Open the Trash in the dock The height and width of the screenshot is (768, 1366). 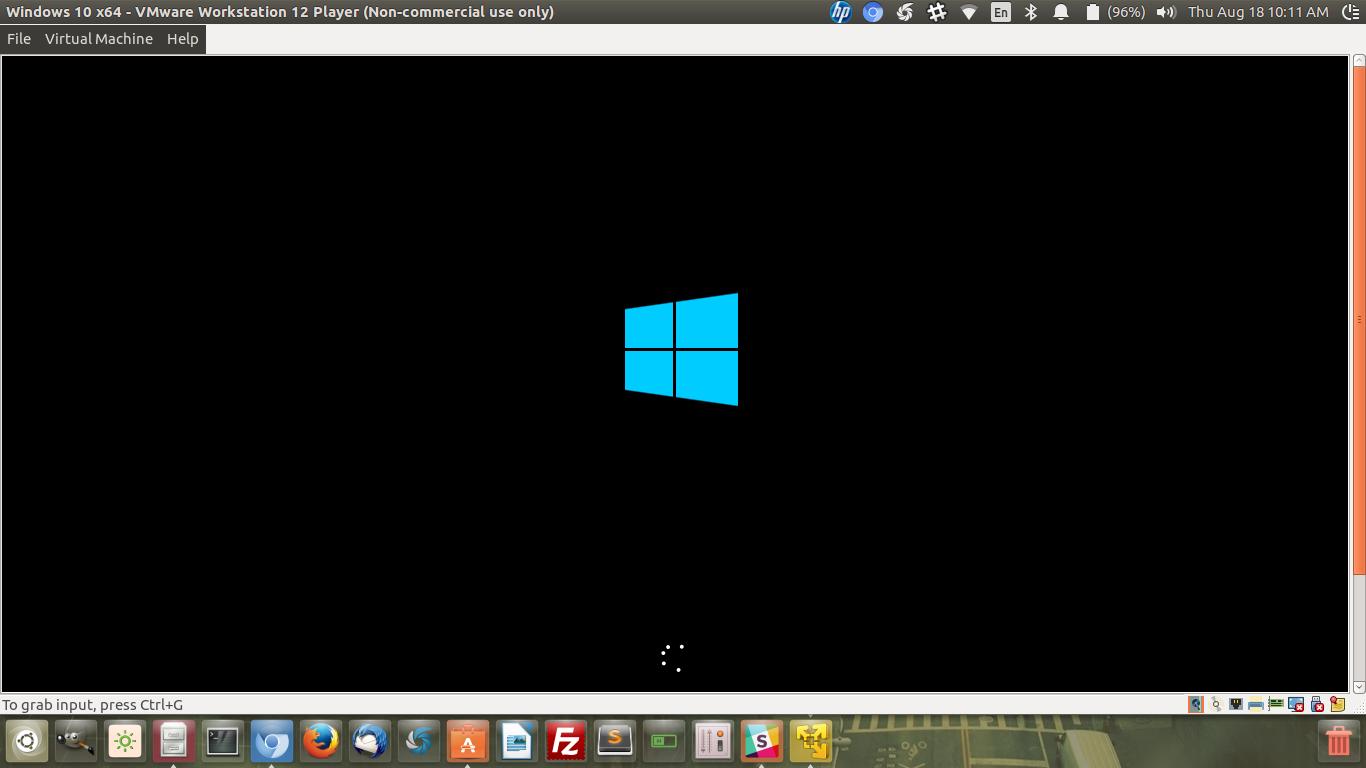[x=1338, y=742]
